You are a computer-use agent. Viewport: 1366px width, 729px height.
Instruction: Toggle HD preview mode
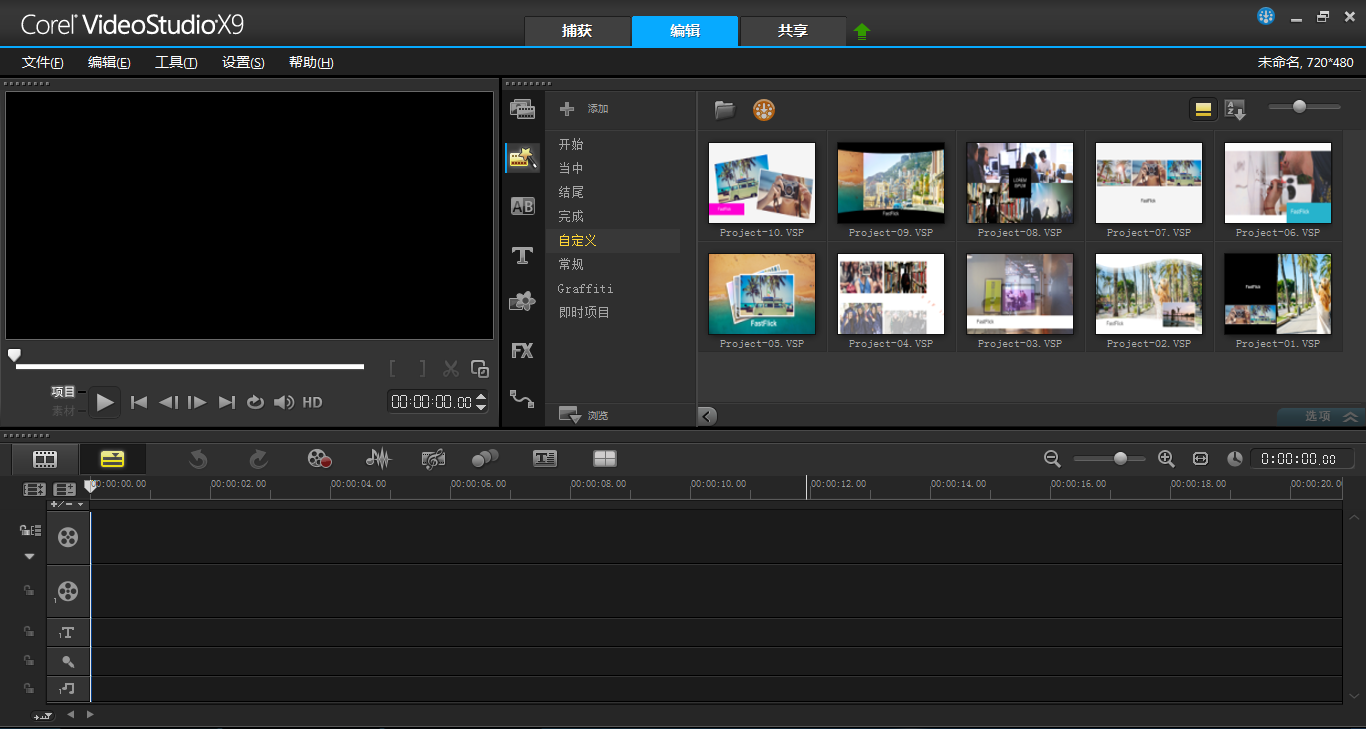pos(312,402)
